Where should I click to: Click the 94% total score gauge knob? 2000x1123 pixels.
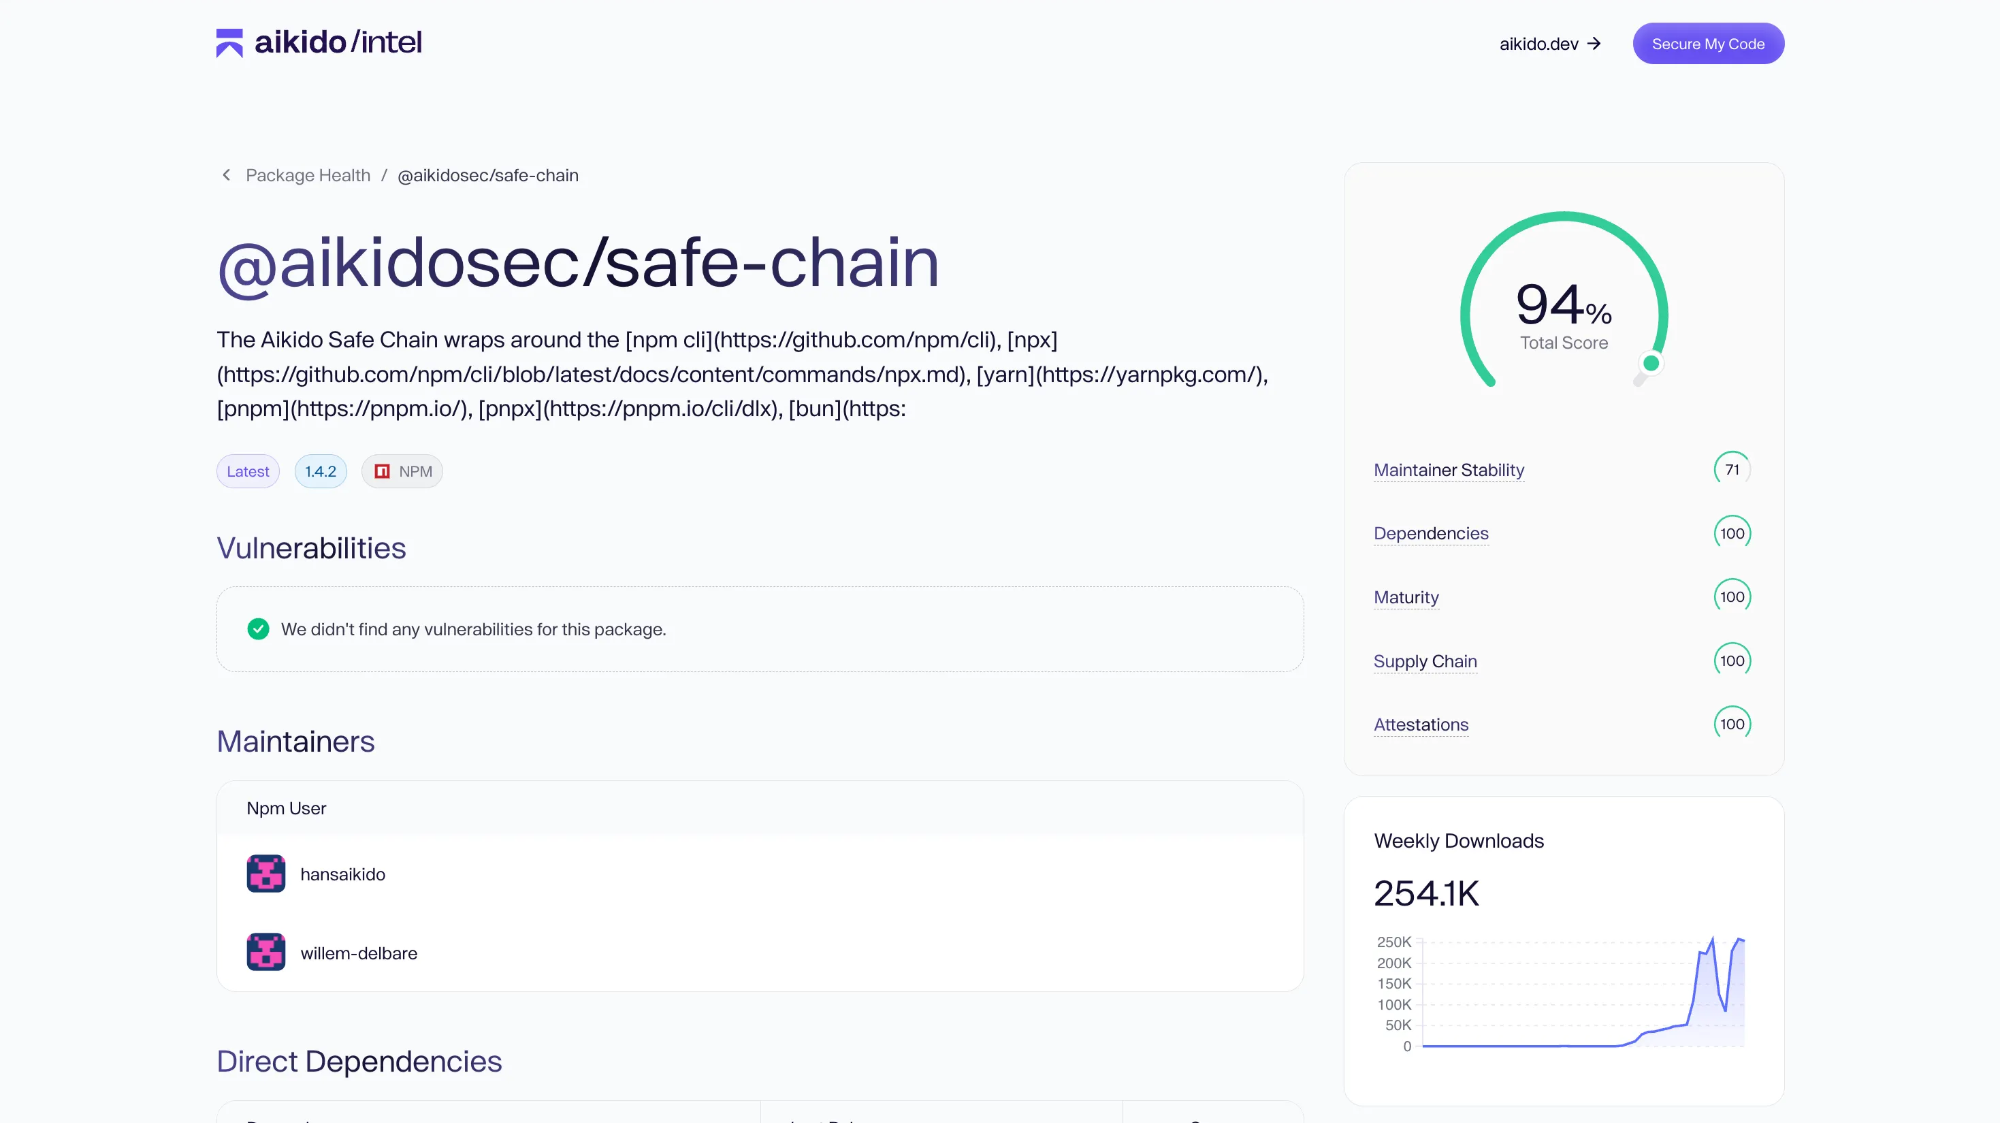(1651, 363)
